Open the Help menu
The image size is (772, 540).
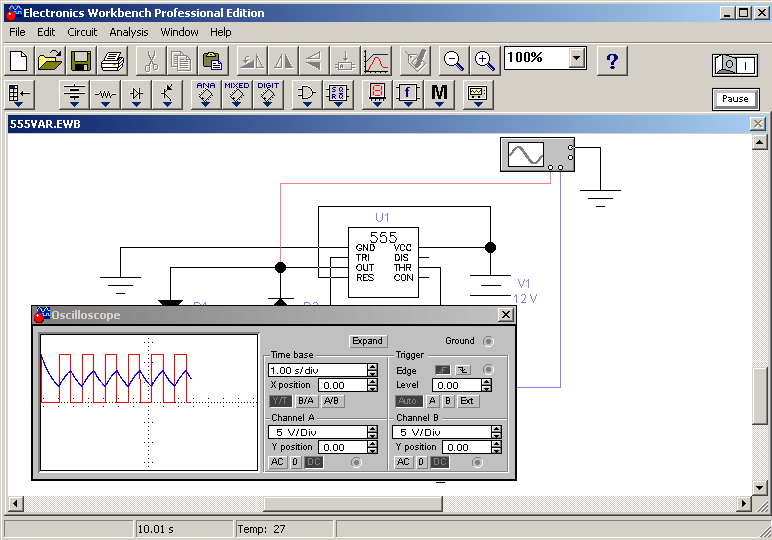click(x=221, y=32)
